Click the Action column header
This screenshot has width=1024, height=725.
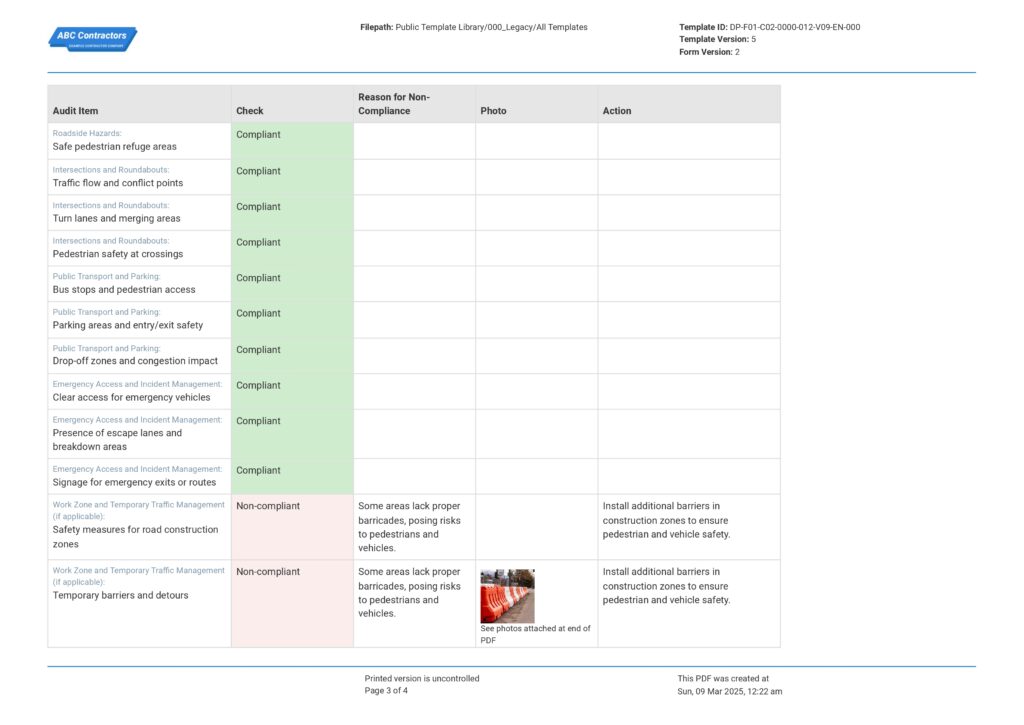[617, 110]
